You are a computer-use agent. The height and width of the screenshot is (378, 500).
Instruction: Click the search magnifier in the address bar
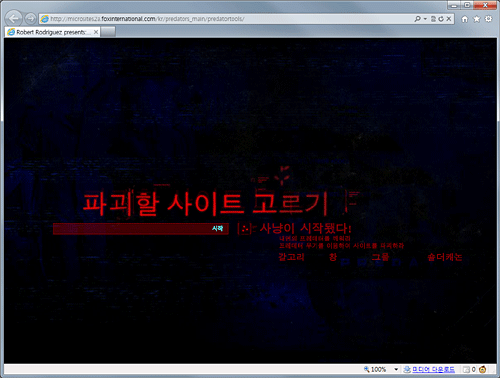pyautogui.click(x=417, y=19)
